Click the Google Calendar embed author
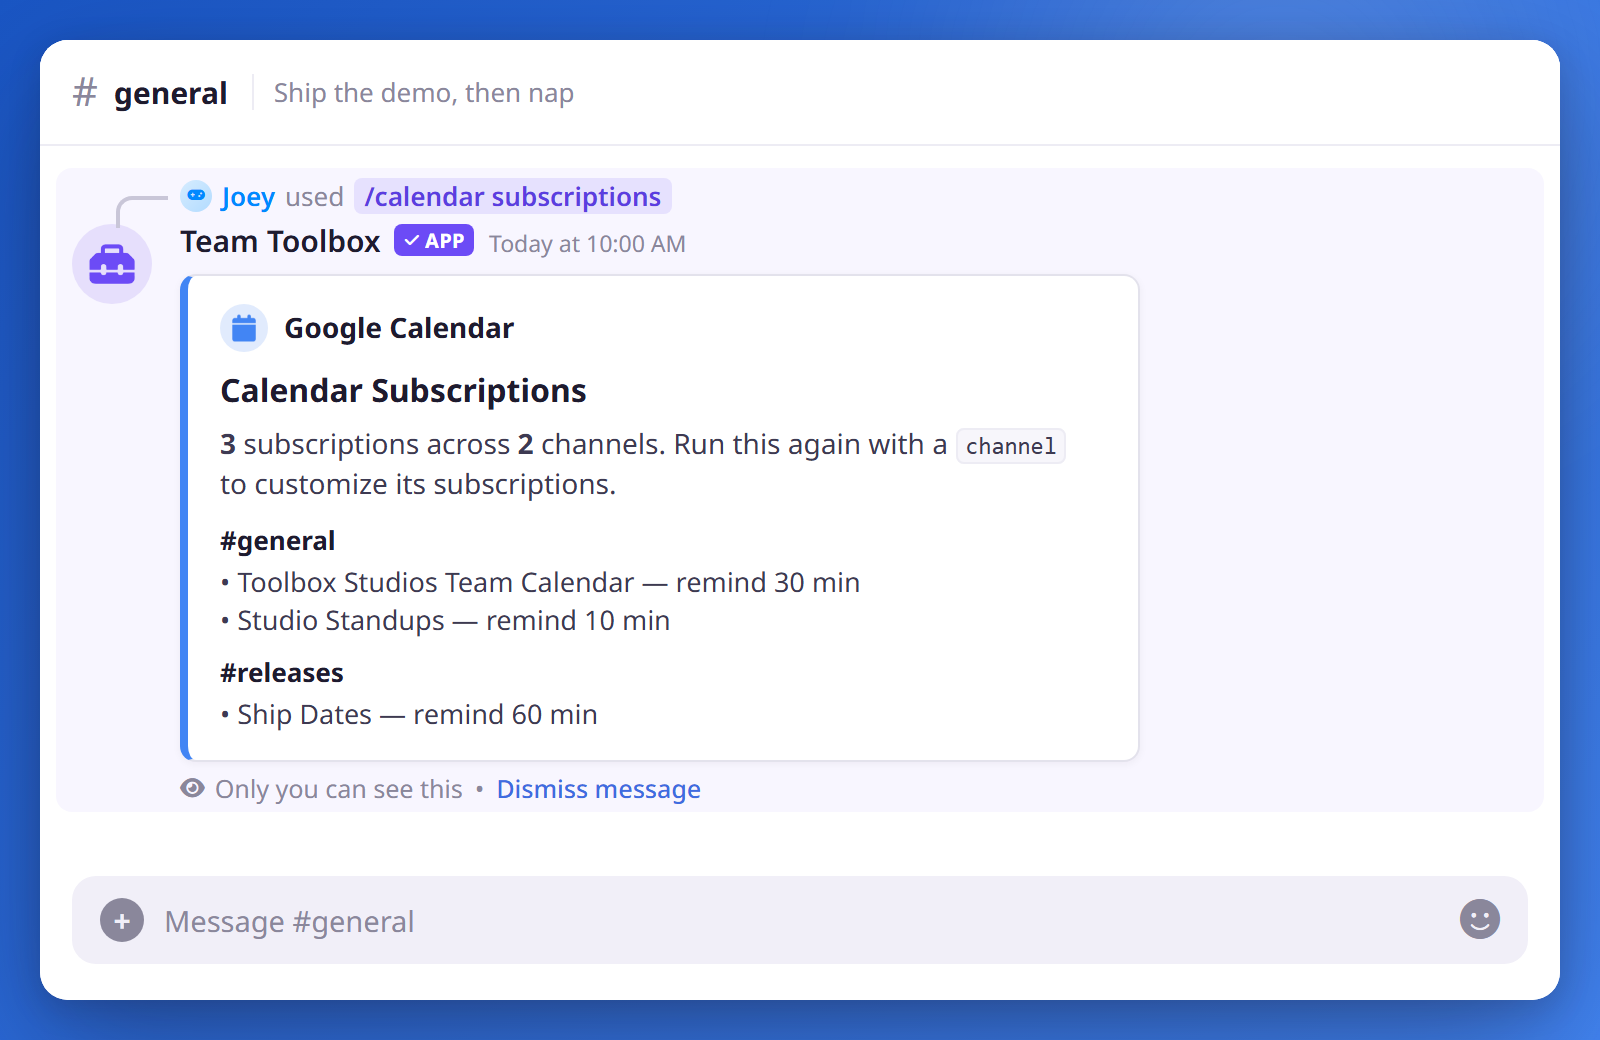The height and width of the screenshot is (1040, 1600). pyautogui.click(x=399, y=328)
